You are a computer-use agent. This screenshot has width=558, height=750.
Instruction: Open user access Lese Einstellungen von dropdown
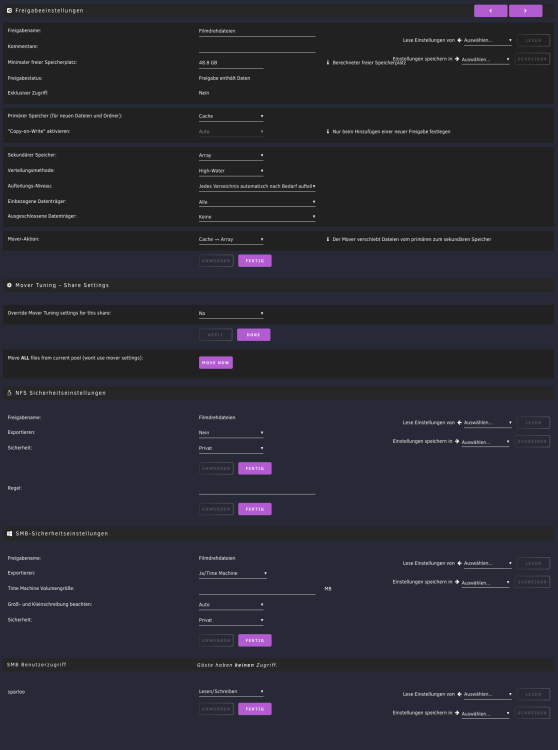click(x=488, y=695)
